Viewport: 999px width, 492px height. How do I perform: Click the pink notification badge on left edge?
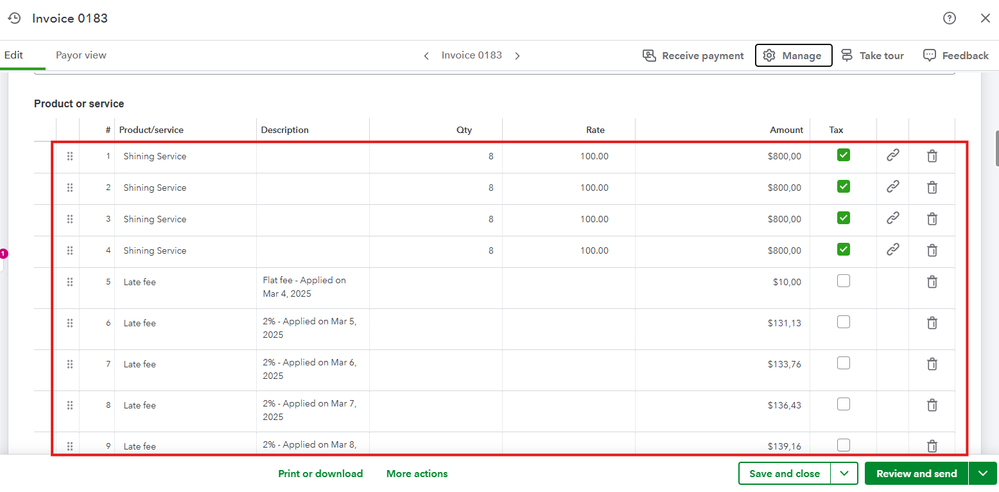(x=3, y=254)
